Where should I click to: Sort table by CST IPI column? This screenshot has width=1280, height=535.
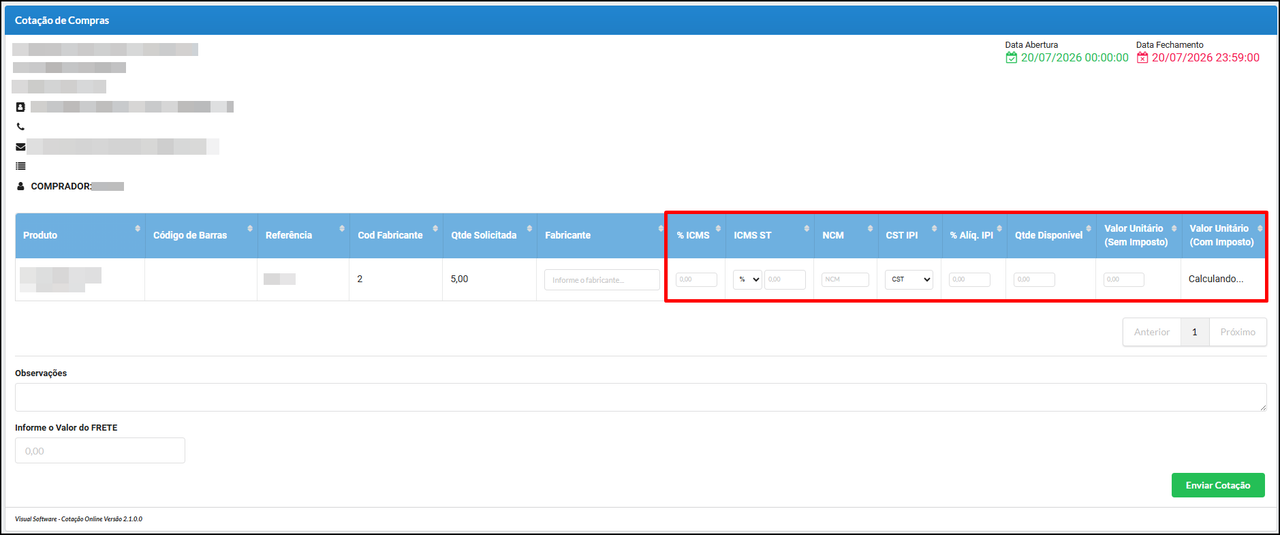(x=909, y=235)
